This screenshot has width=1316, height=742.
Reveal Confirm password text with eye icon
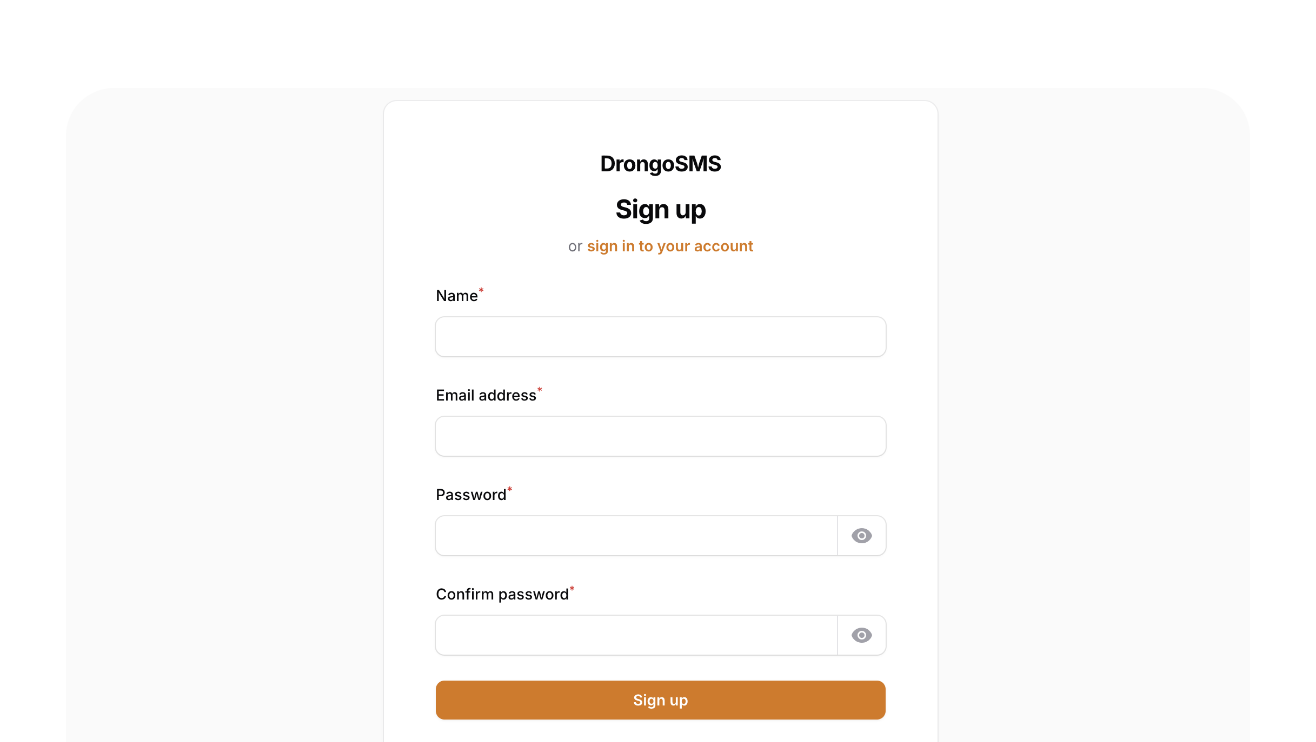click(861, 635)
